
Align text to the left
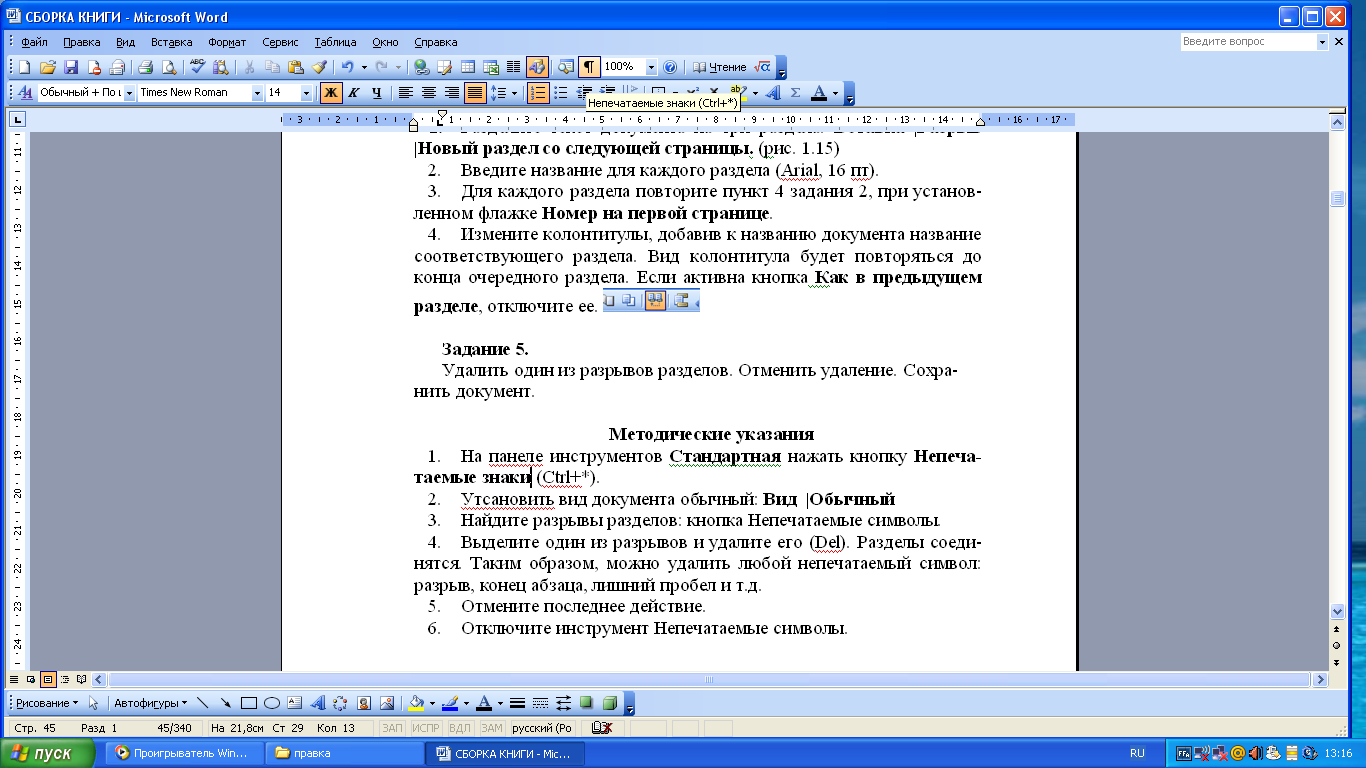(406, 93)
